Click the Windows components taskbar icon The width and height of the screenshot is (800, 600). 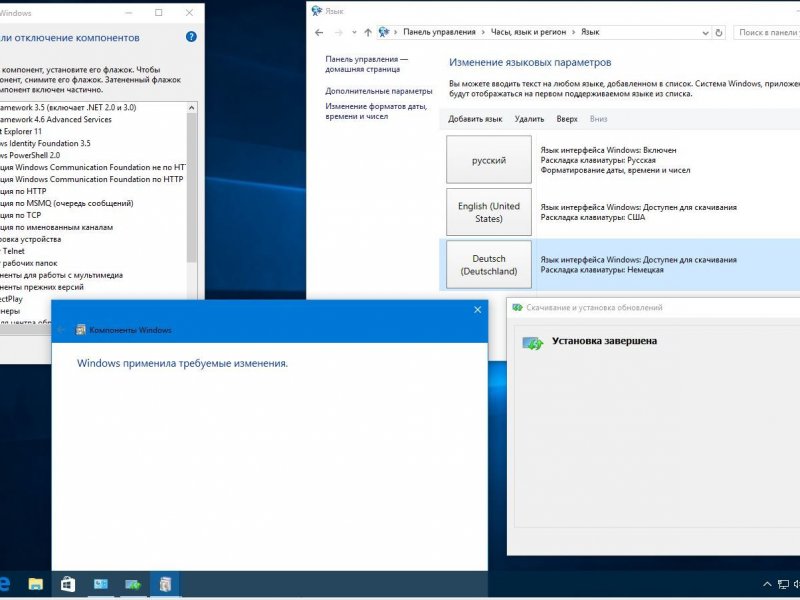tap(165, 584)
